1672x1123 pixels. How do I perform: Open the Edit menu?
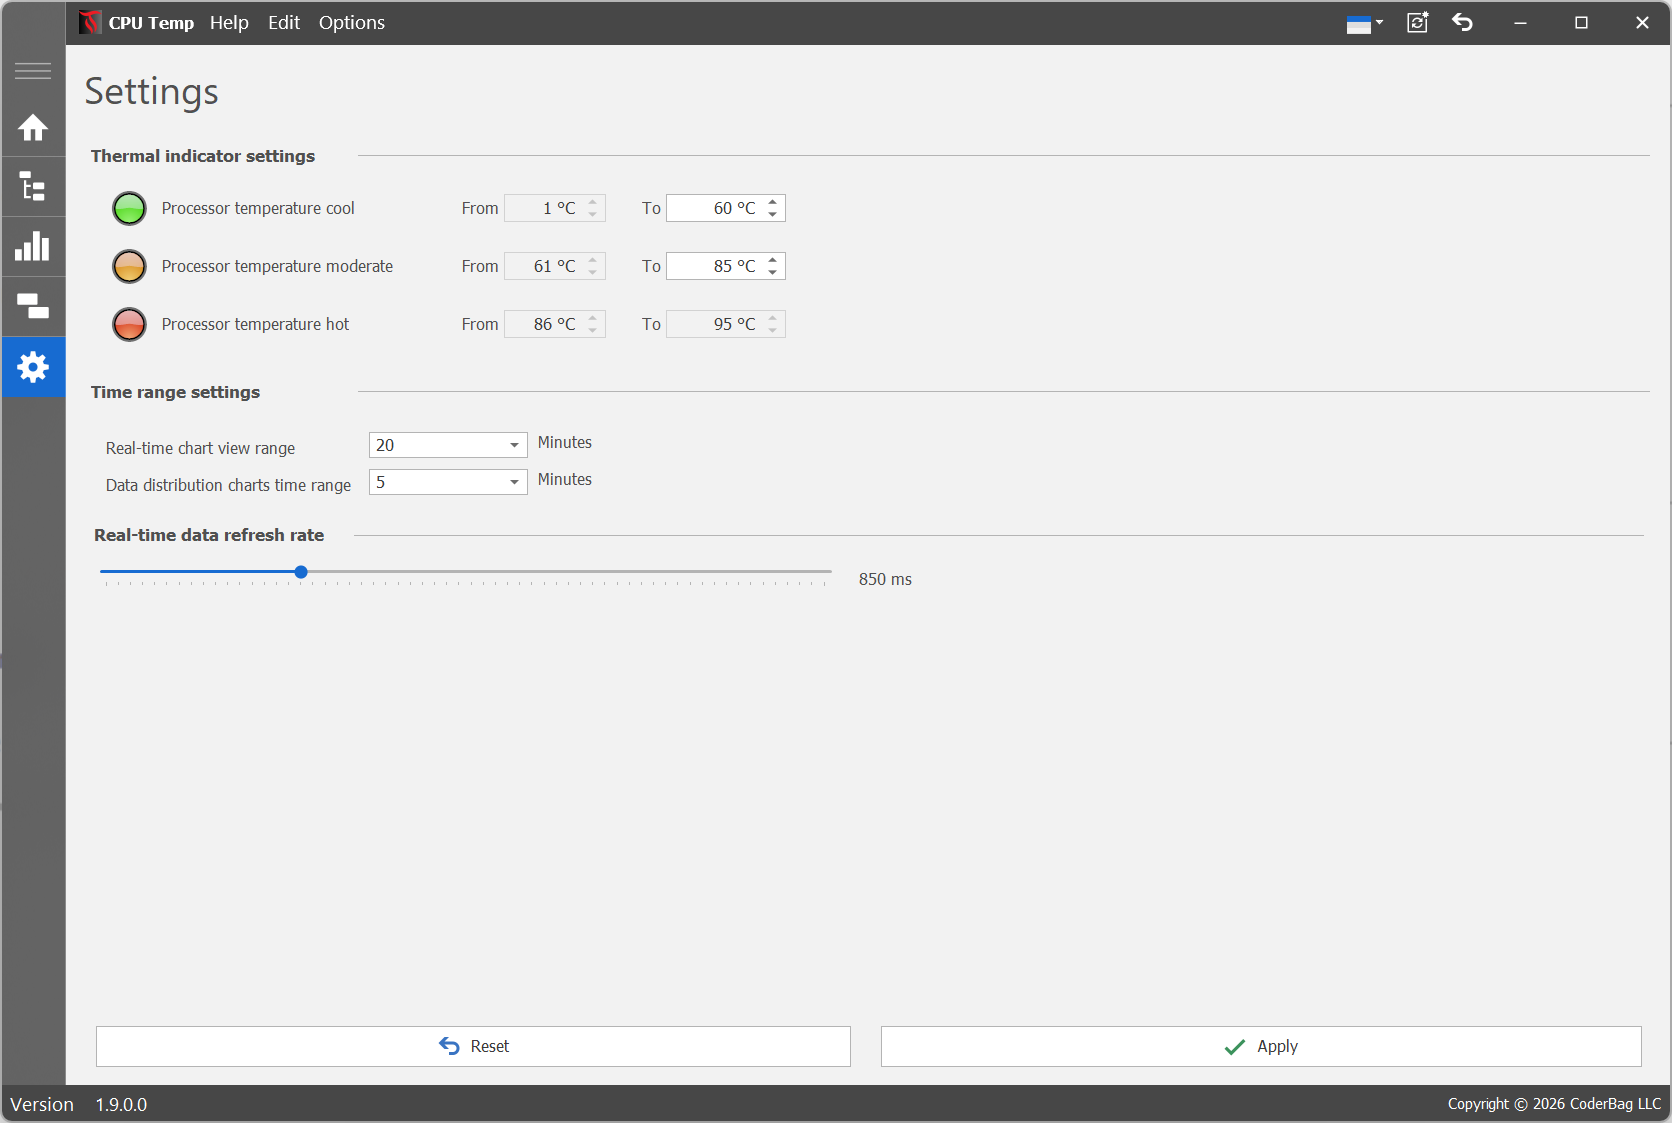point(283,23)
